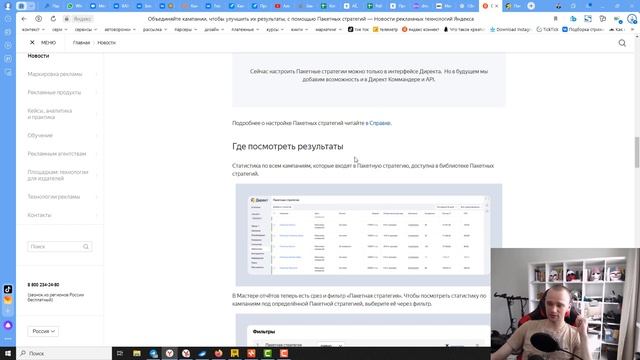This screenshot has height=360, width=640.
Task: Open the Tik Tok bookmark
Action: (x=358, y=29)
